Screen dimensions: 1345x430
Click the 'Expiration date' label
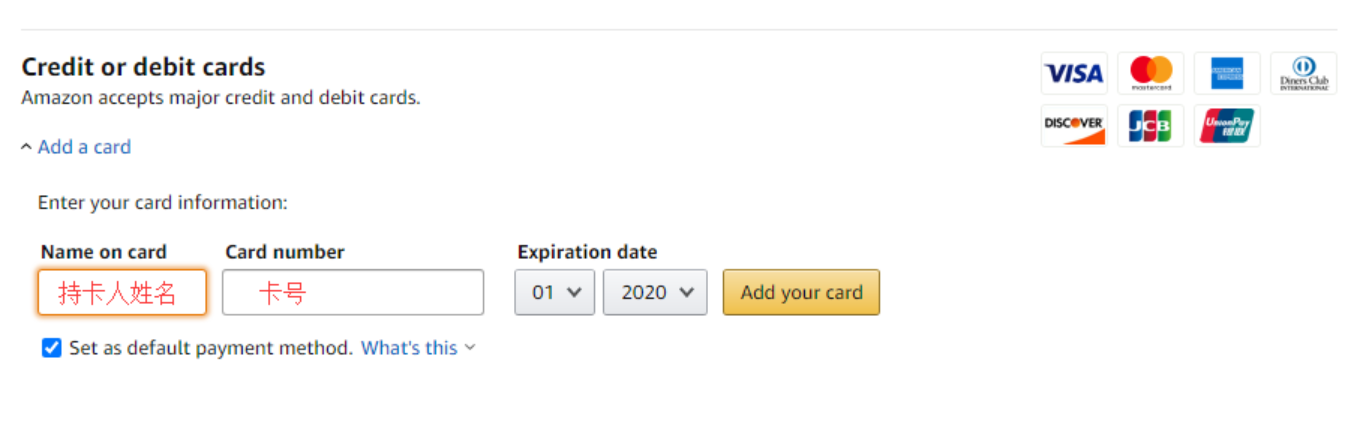click(x=587, y=252)
